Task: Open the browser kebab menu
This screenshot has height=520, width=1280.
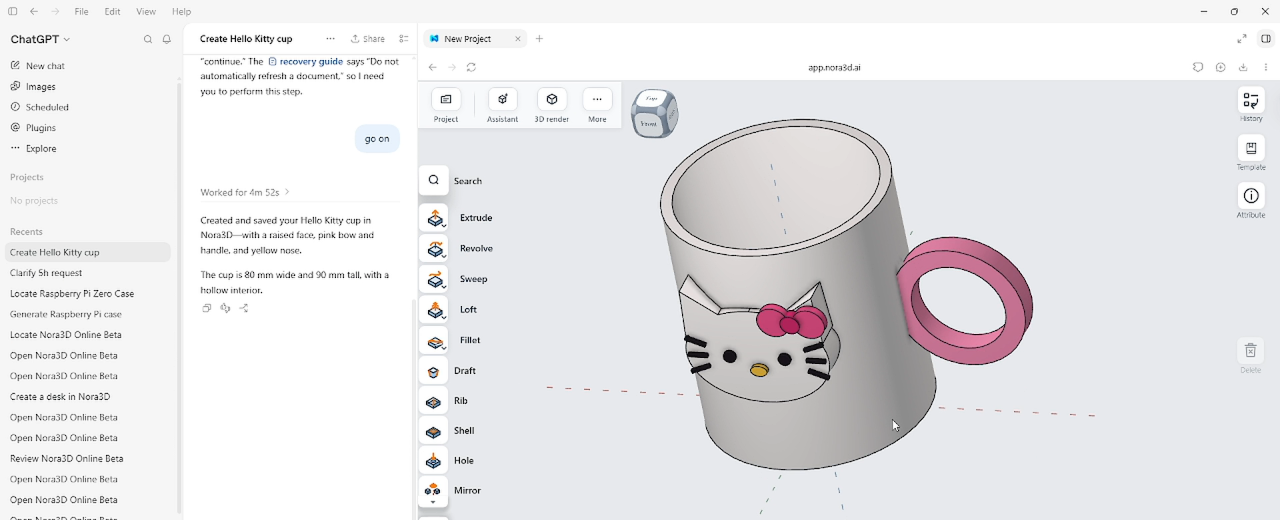Action: pos(1266,68)
